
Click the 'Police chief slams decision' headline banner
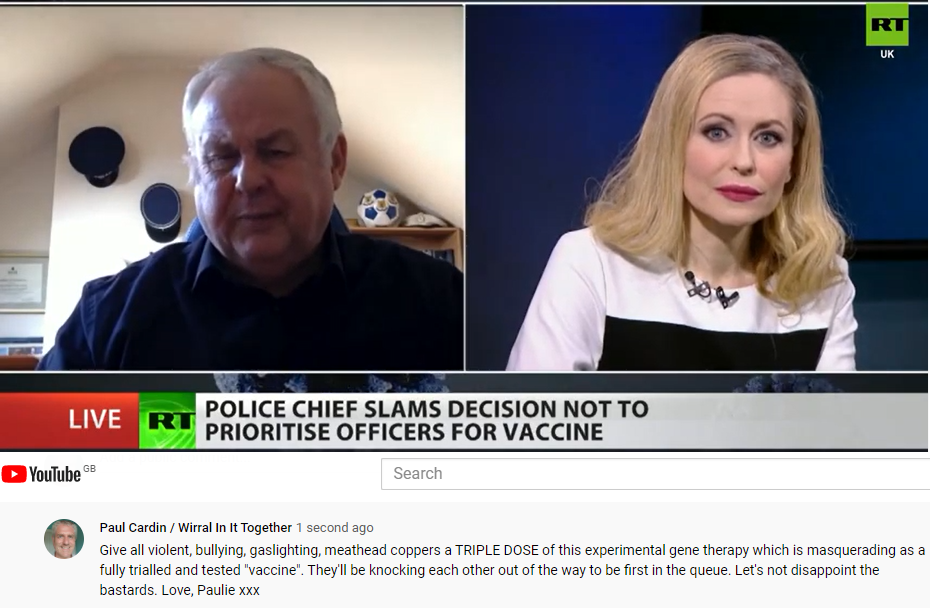click(x=562, y=421)
